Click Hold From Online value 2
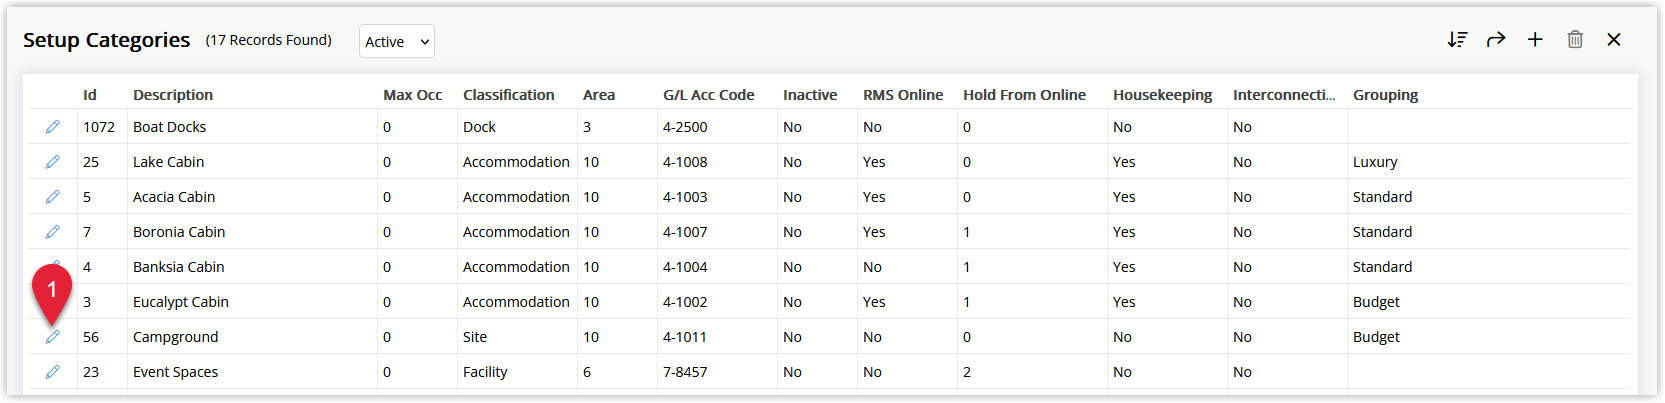This screenshot has height=403, width=1665. coord(967,372)
